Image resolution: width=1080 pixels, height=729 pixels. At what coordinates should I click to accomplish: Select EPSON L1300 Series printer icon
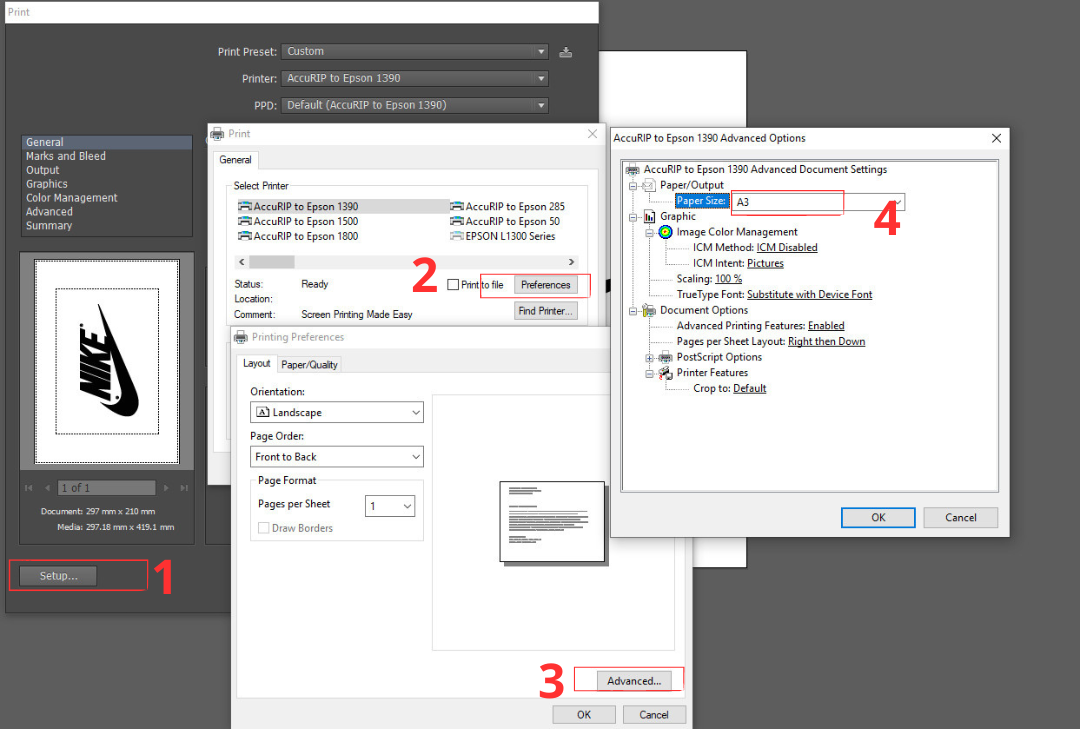(x=457, y=236)
